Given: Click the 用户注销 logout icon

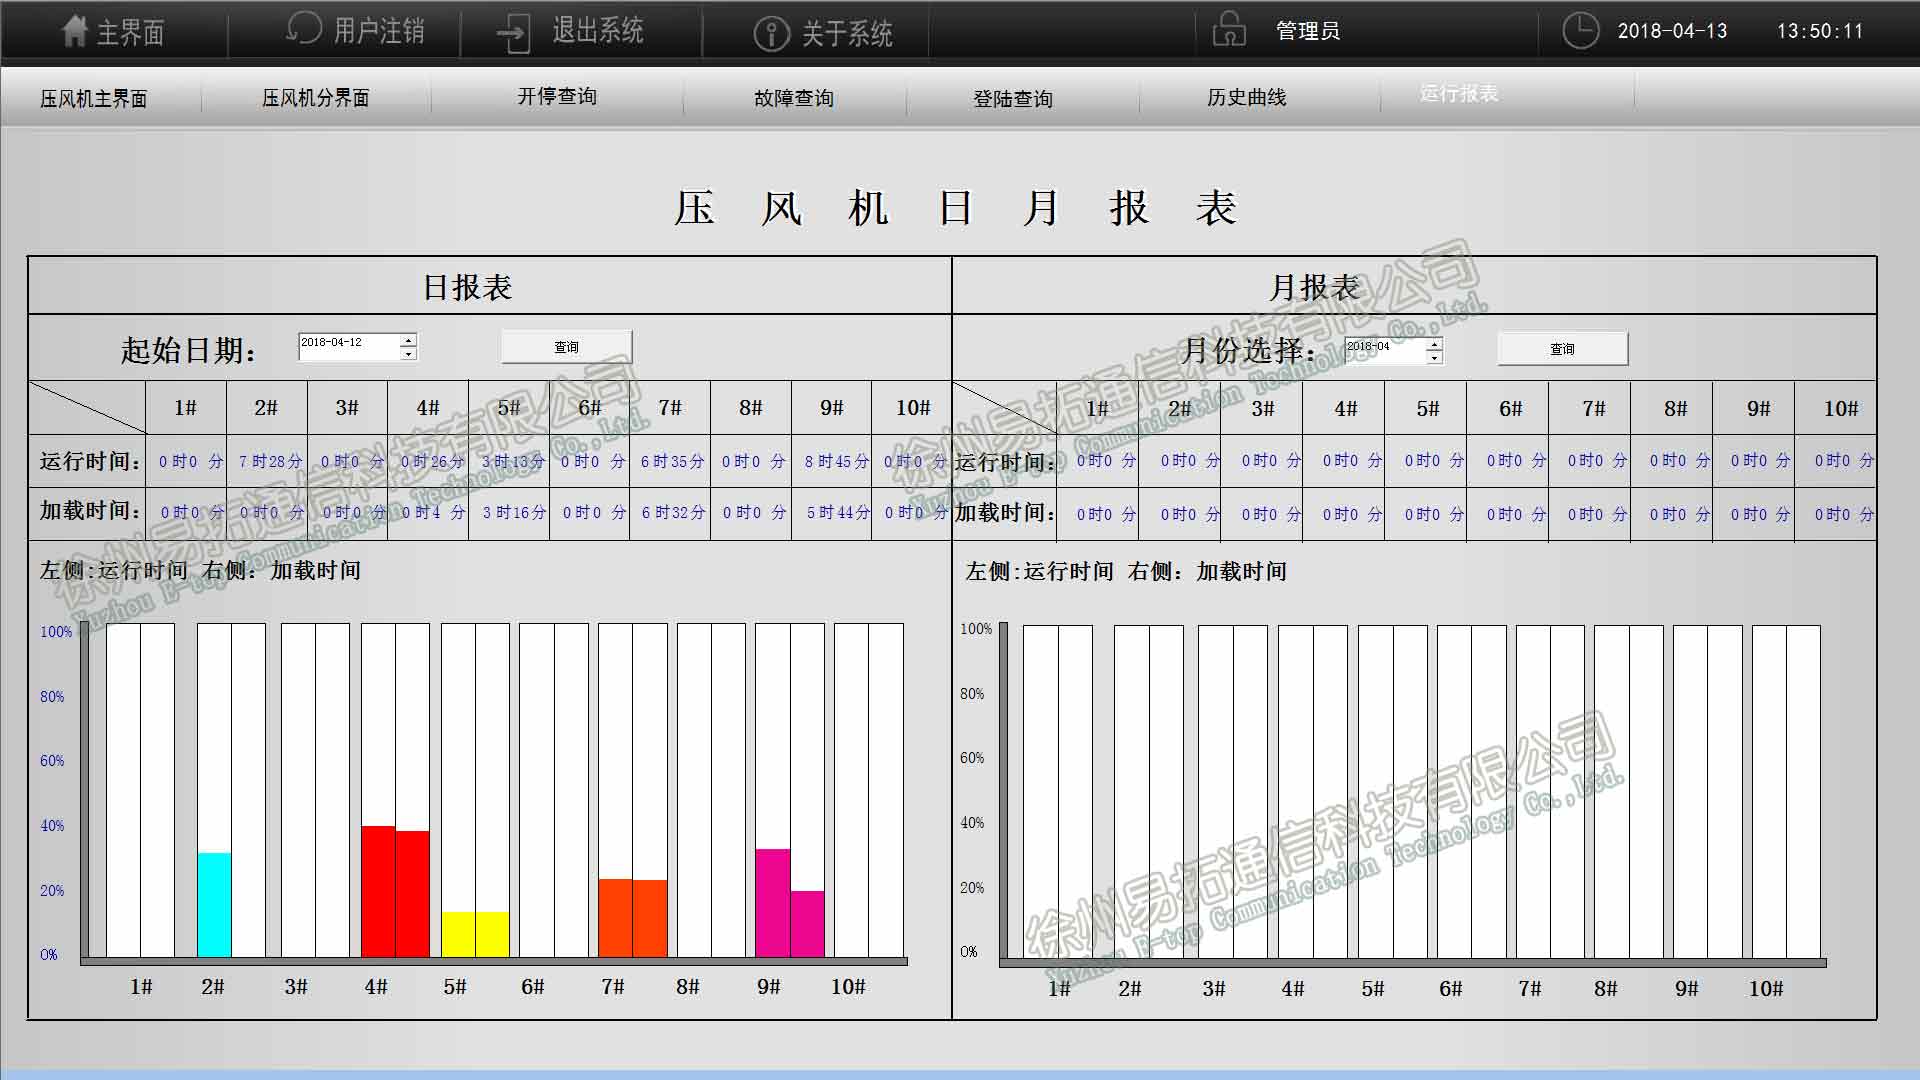Looking at the screenshot, I should point(303,28).
